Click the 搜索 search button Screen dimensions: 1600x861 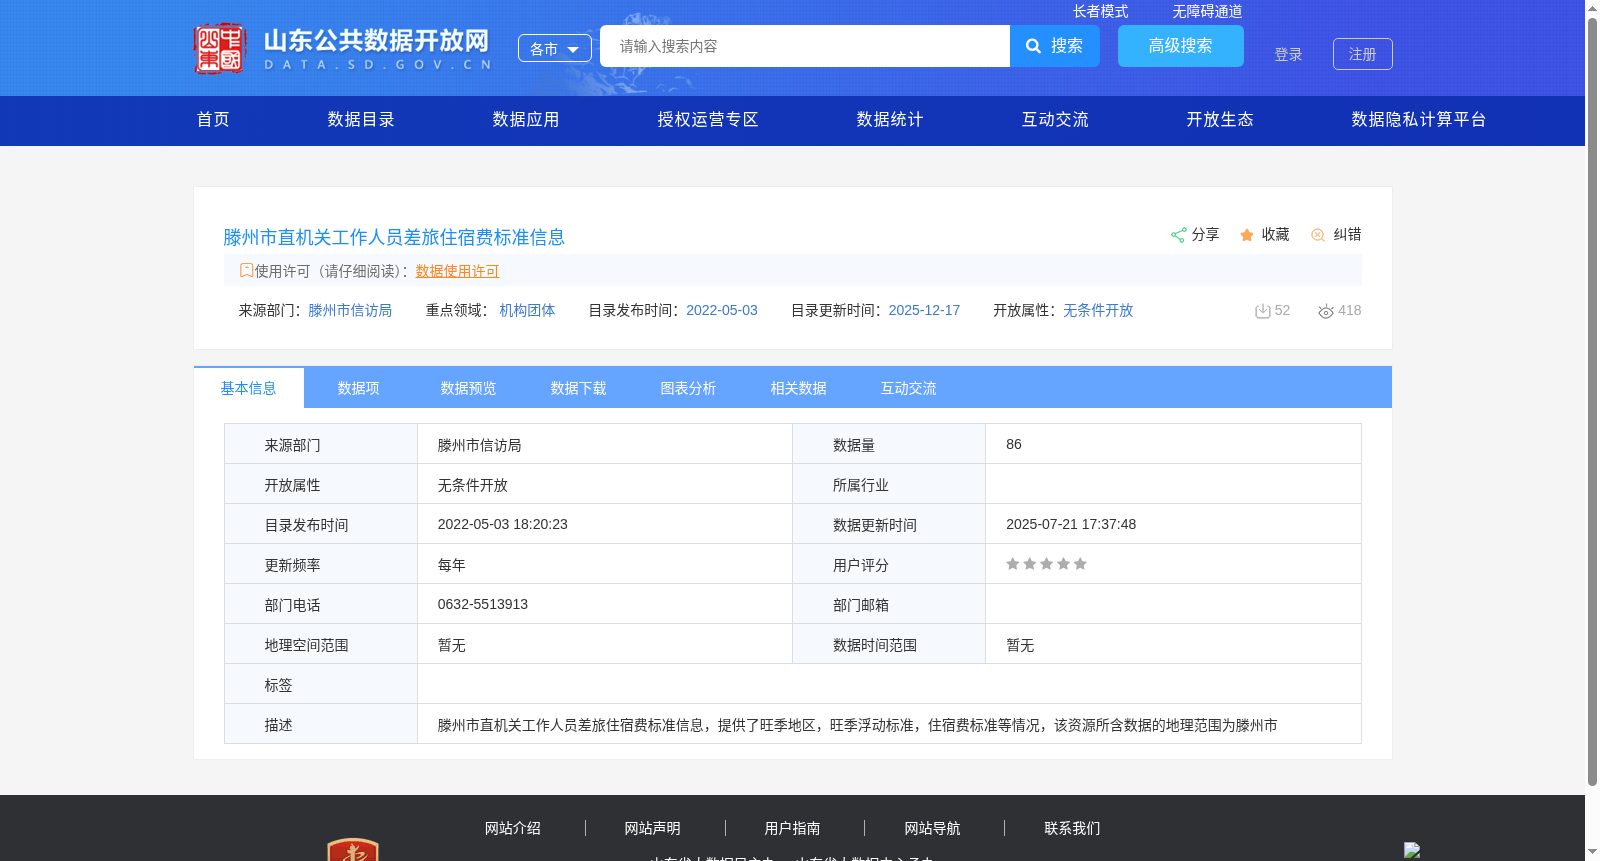1055,46
